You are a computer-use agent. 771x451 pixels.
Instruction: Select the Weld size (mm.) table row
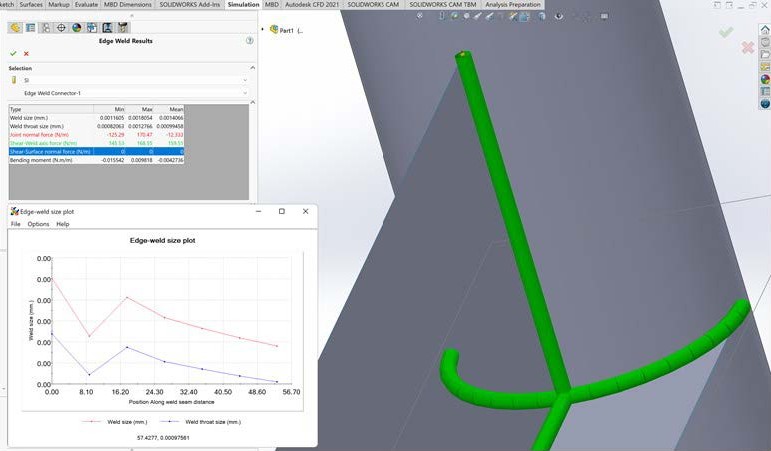tap(96, 118)
